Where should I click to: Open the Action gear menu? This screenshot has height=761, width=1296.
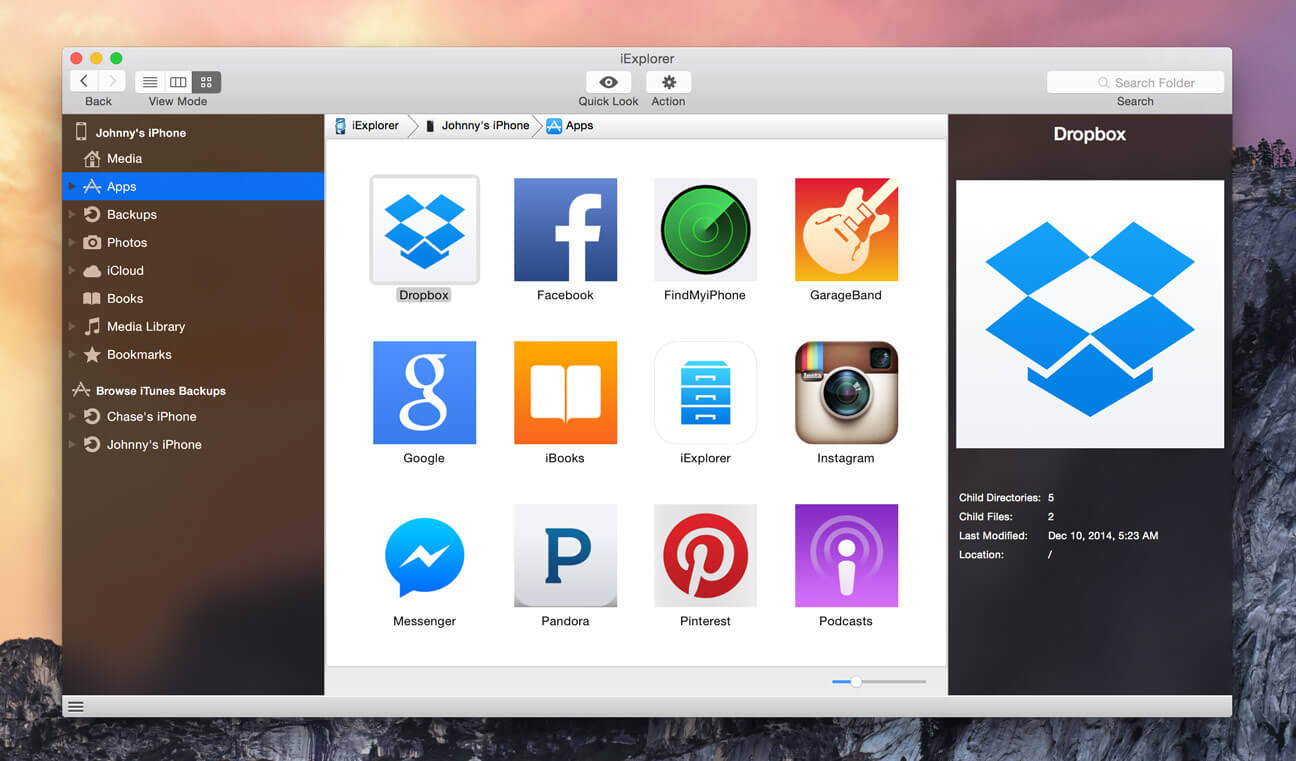tap(668, 82)
